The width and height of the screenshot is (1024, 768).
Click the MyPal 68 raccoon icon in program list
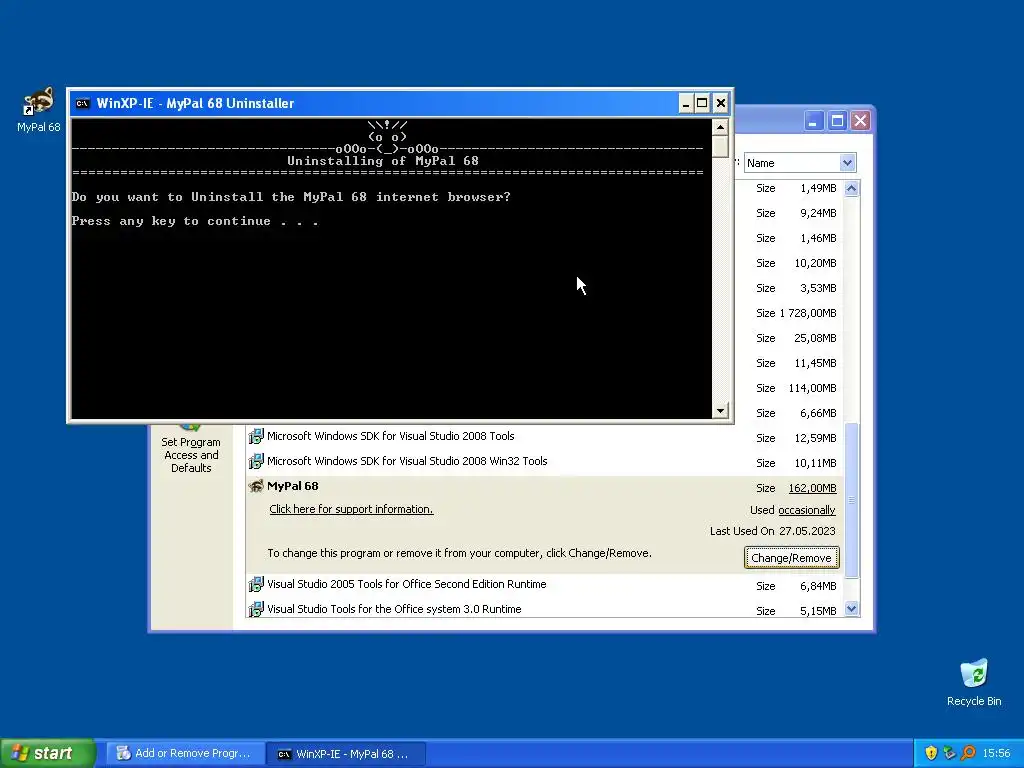tap(256, 486)
